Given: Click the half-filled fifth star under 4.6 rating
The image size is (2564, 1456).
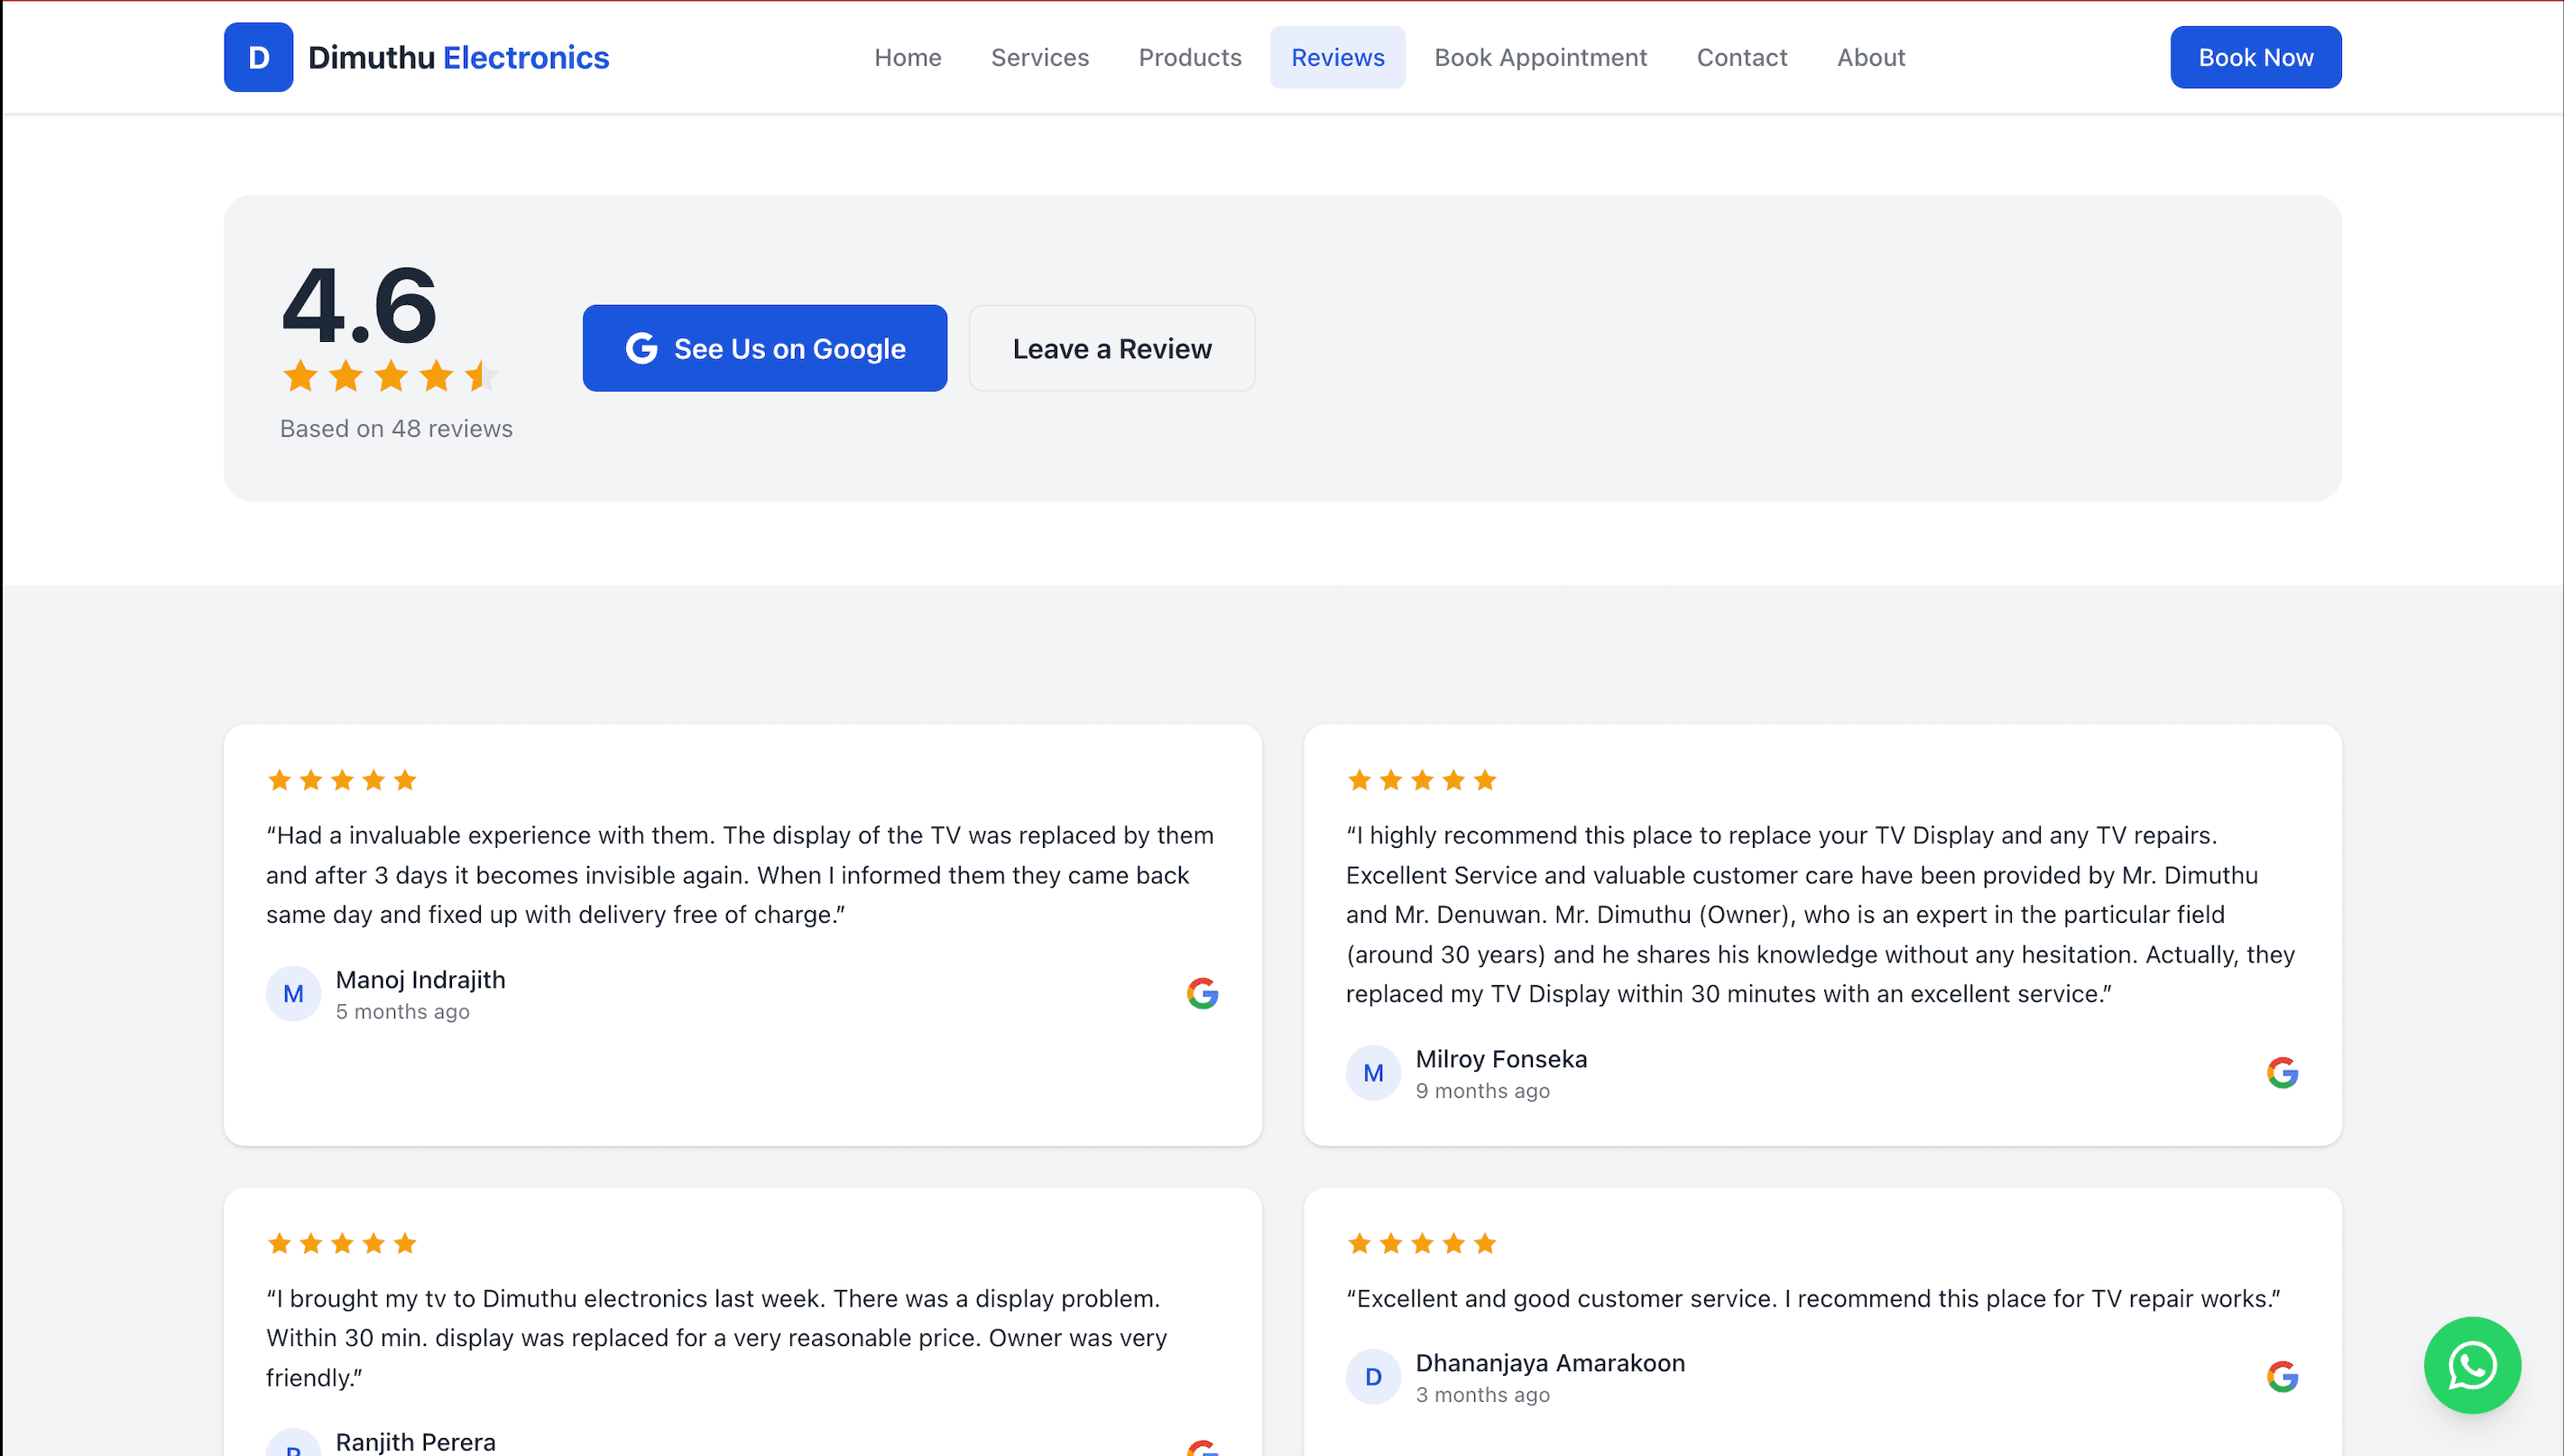Looking at the screenshot, I should [480, 377].
